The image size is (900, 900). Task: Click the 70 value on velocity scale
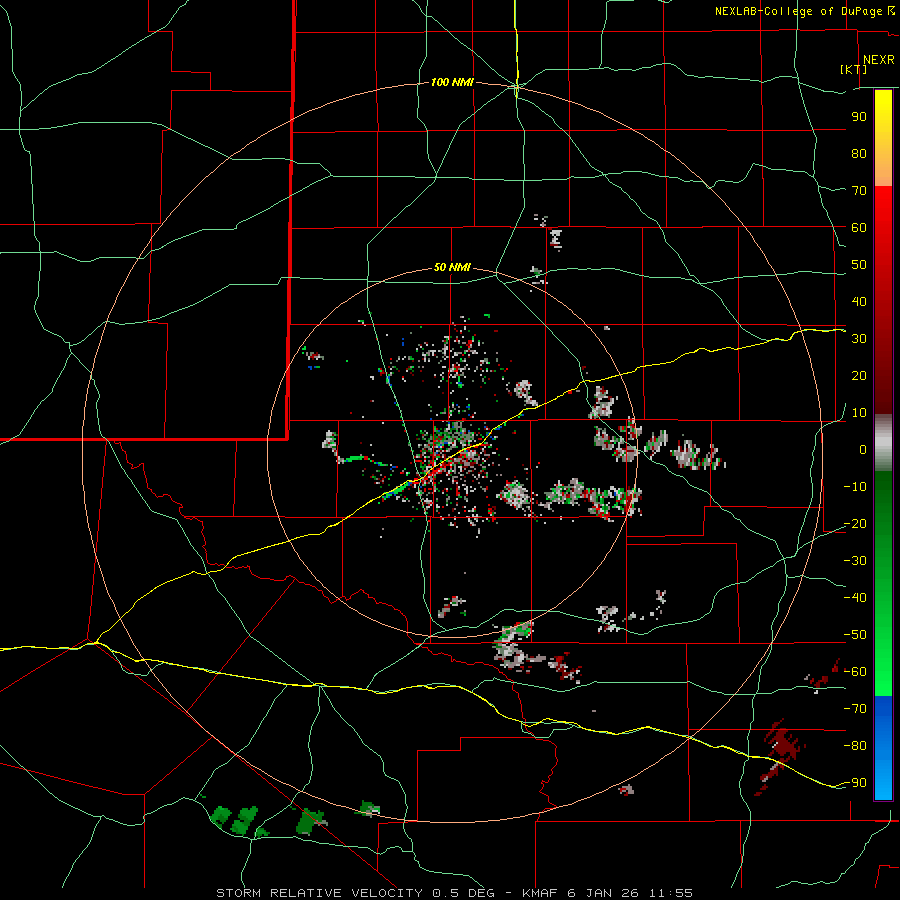click(x=859, y=191)
